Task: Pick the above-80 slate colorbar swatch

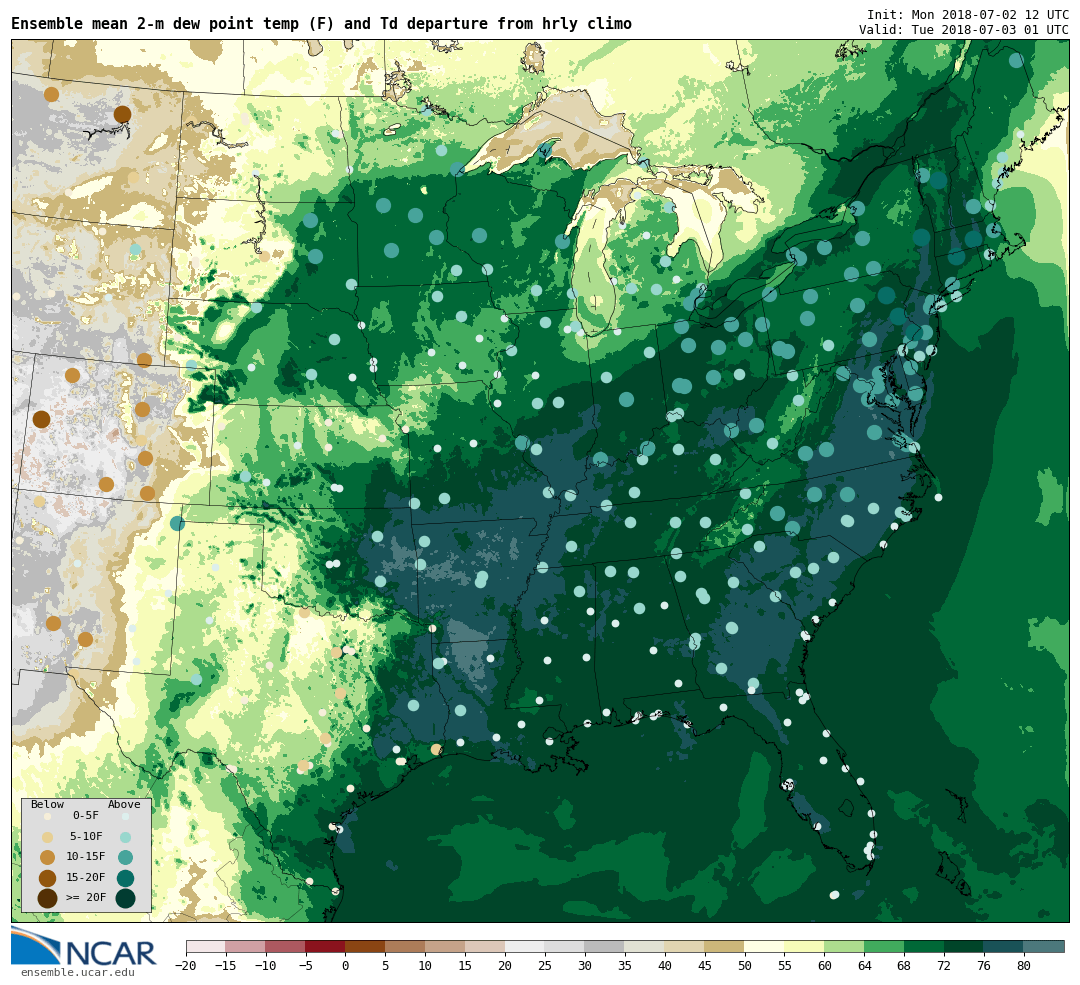Action: tap(1044, 946)
